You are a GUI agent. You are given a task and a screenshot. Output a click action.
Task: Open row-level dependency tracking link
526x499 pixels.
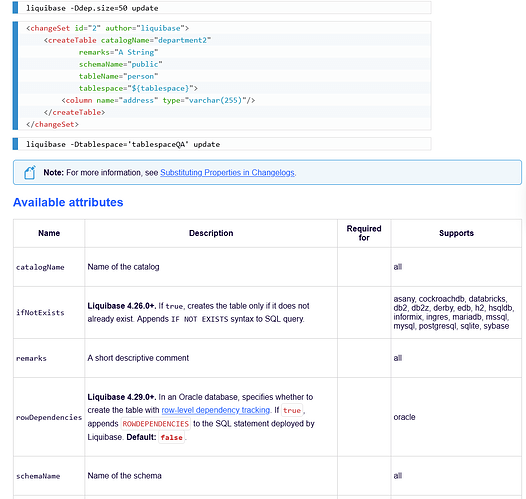[x=216, y=410]
